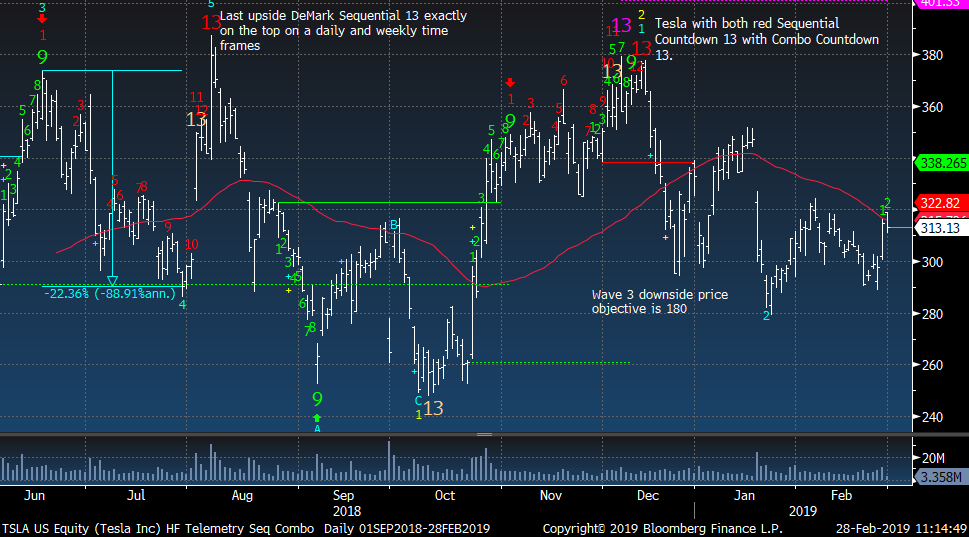Click the Feb month label on the time axis
969x537 pixels.
tap(841, 496)
